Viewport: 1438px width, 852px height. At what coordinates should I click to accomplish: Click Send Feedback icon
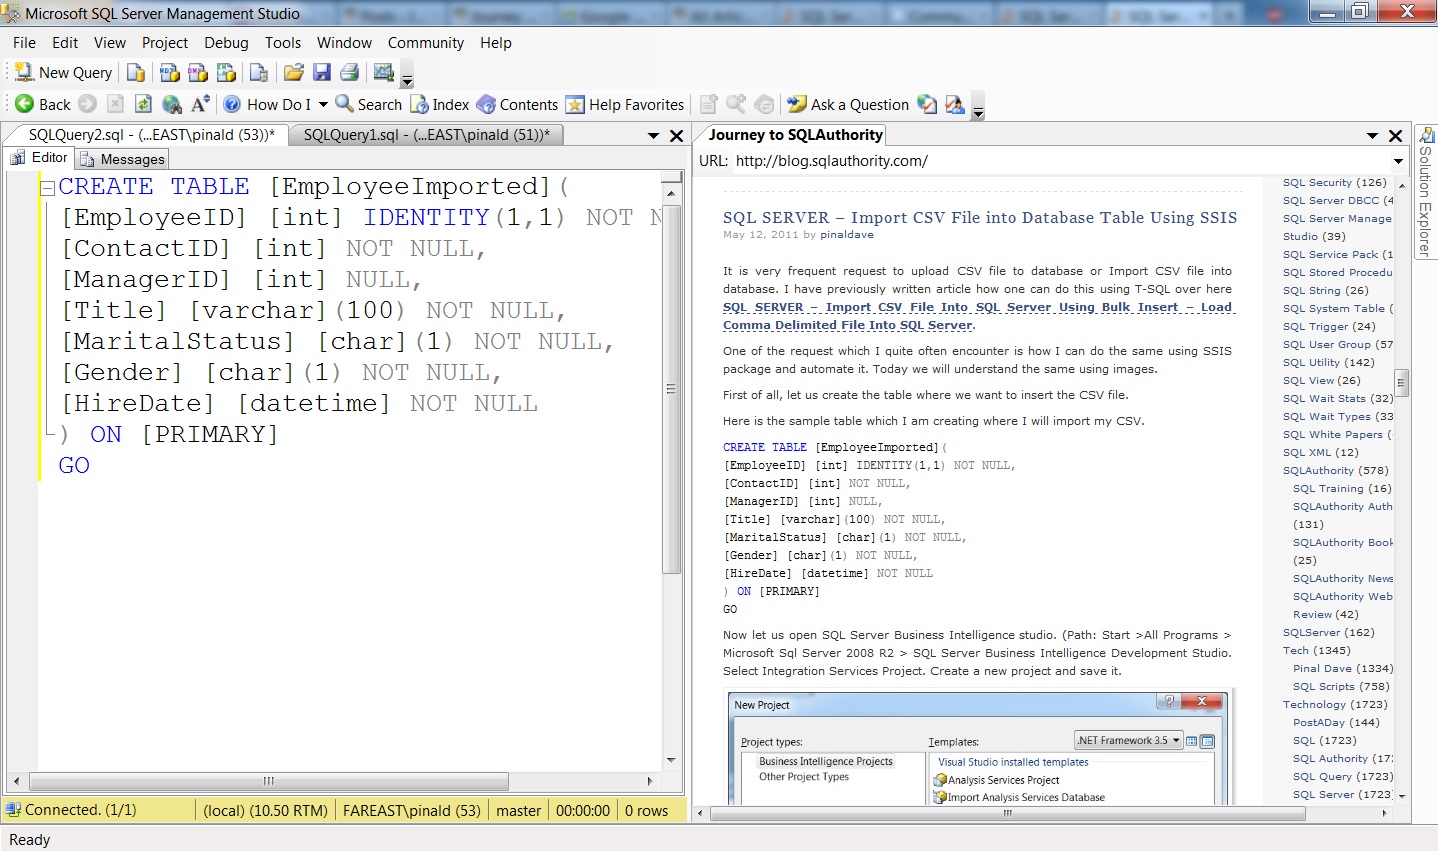[954, 104]
